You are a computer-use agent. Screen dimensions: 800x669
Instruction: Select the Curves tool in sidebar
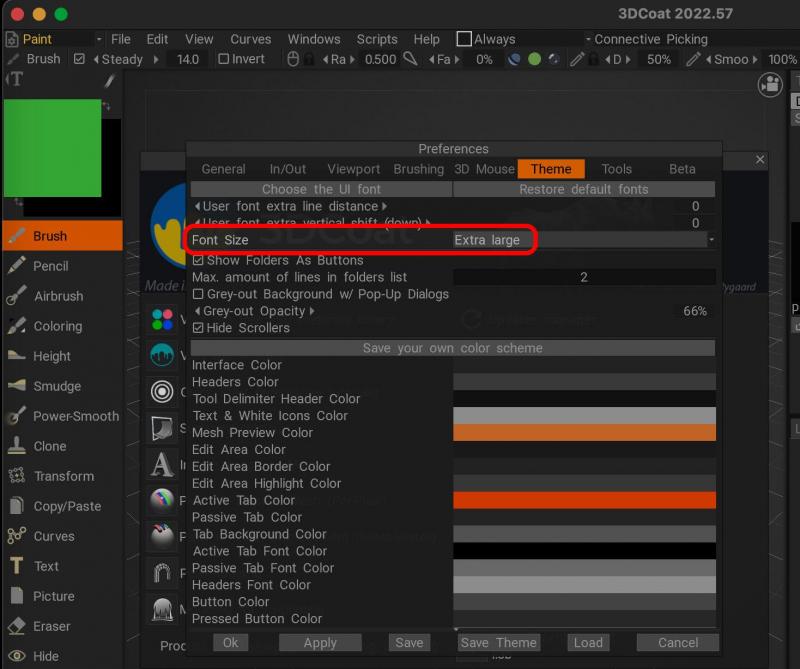coord(53,536)
